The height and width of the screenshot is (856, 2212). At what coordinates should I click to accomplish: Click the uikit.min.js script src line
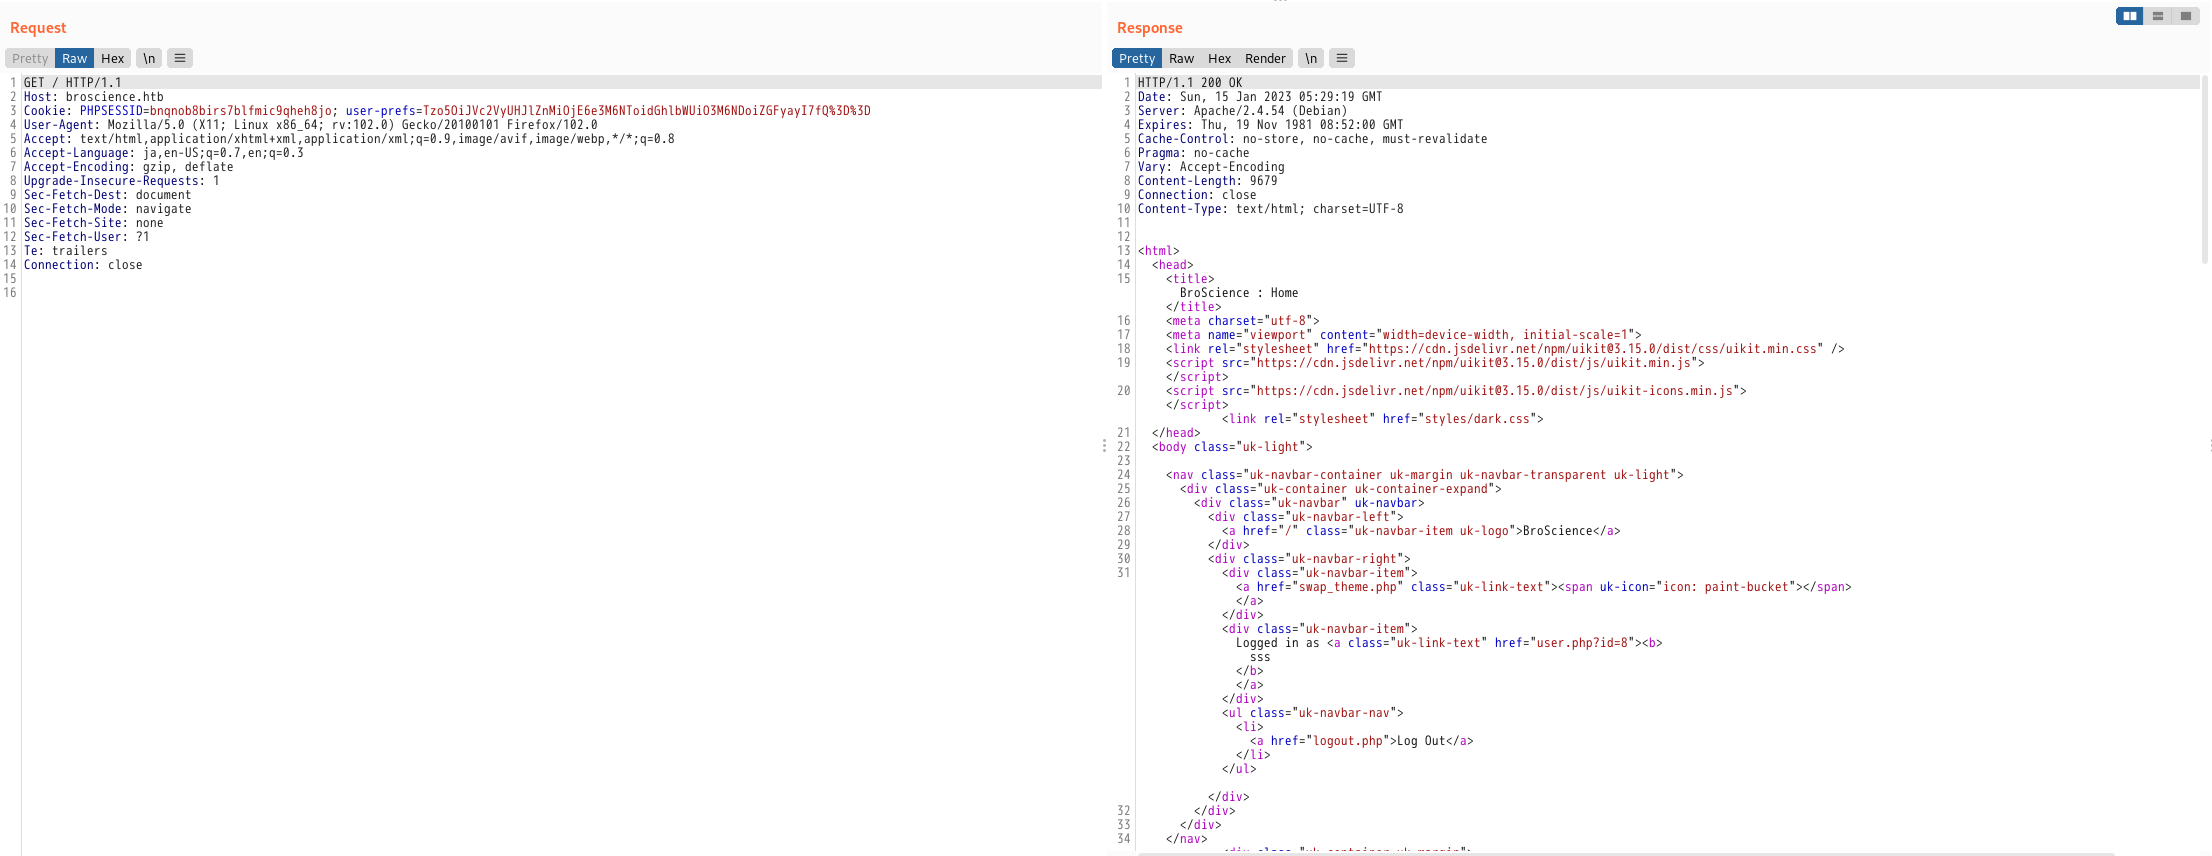tap(1435, 363)
